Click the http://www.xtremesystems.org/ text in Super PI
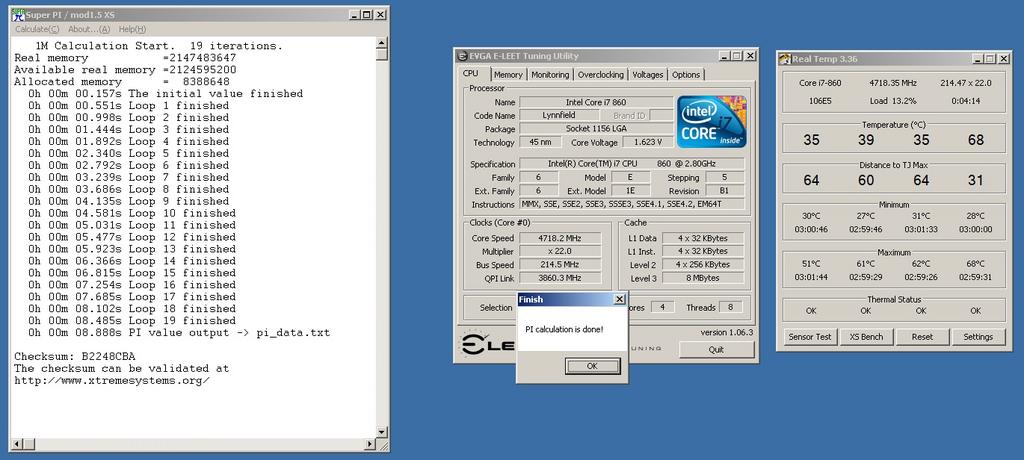1024x460 pixels. (x=112, y=380)
